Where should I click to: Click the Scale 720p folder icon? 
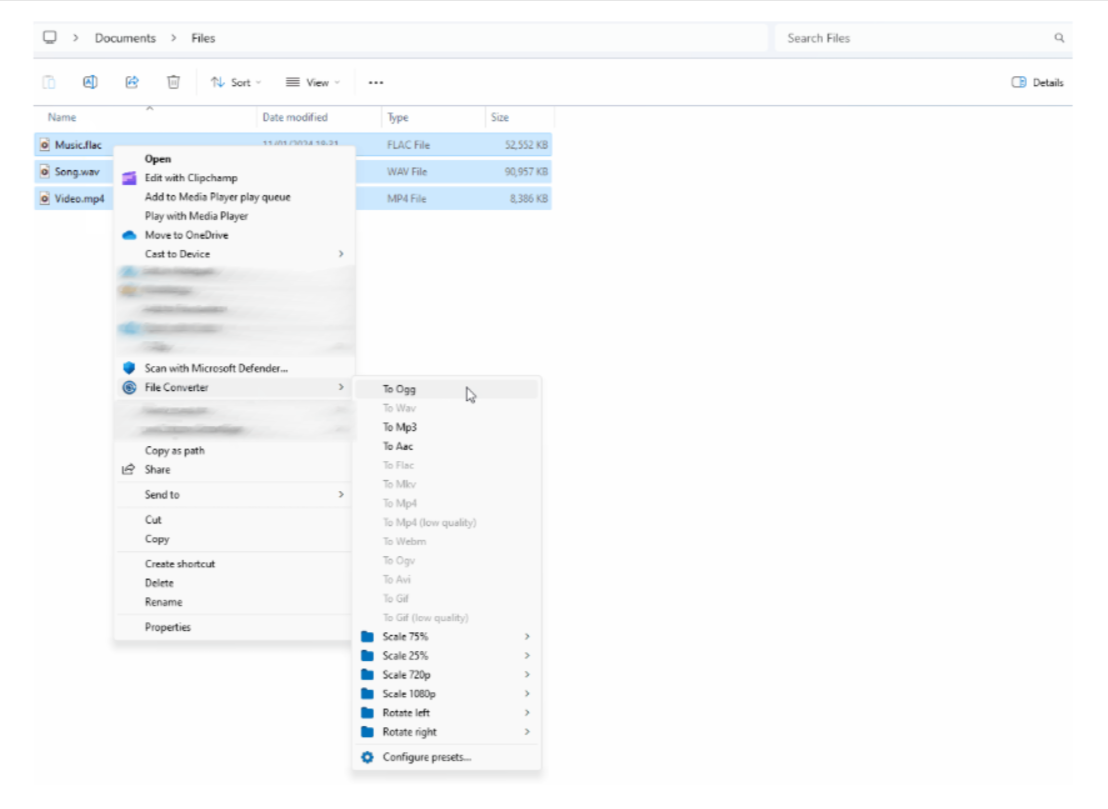point(367,675)
